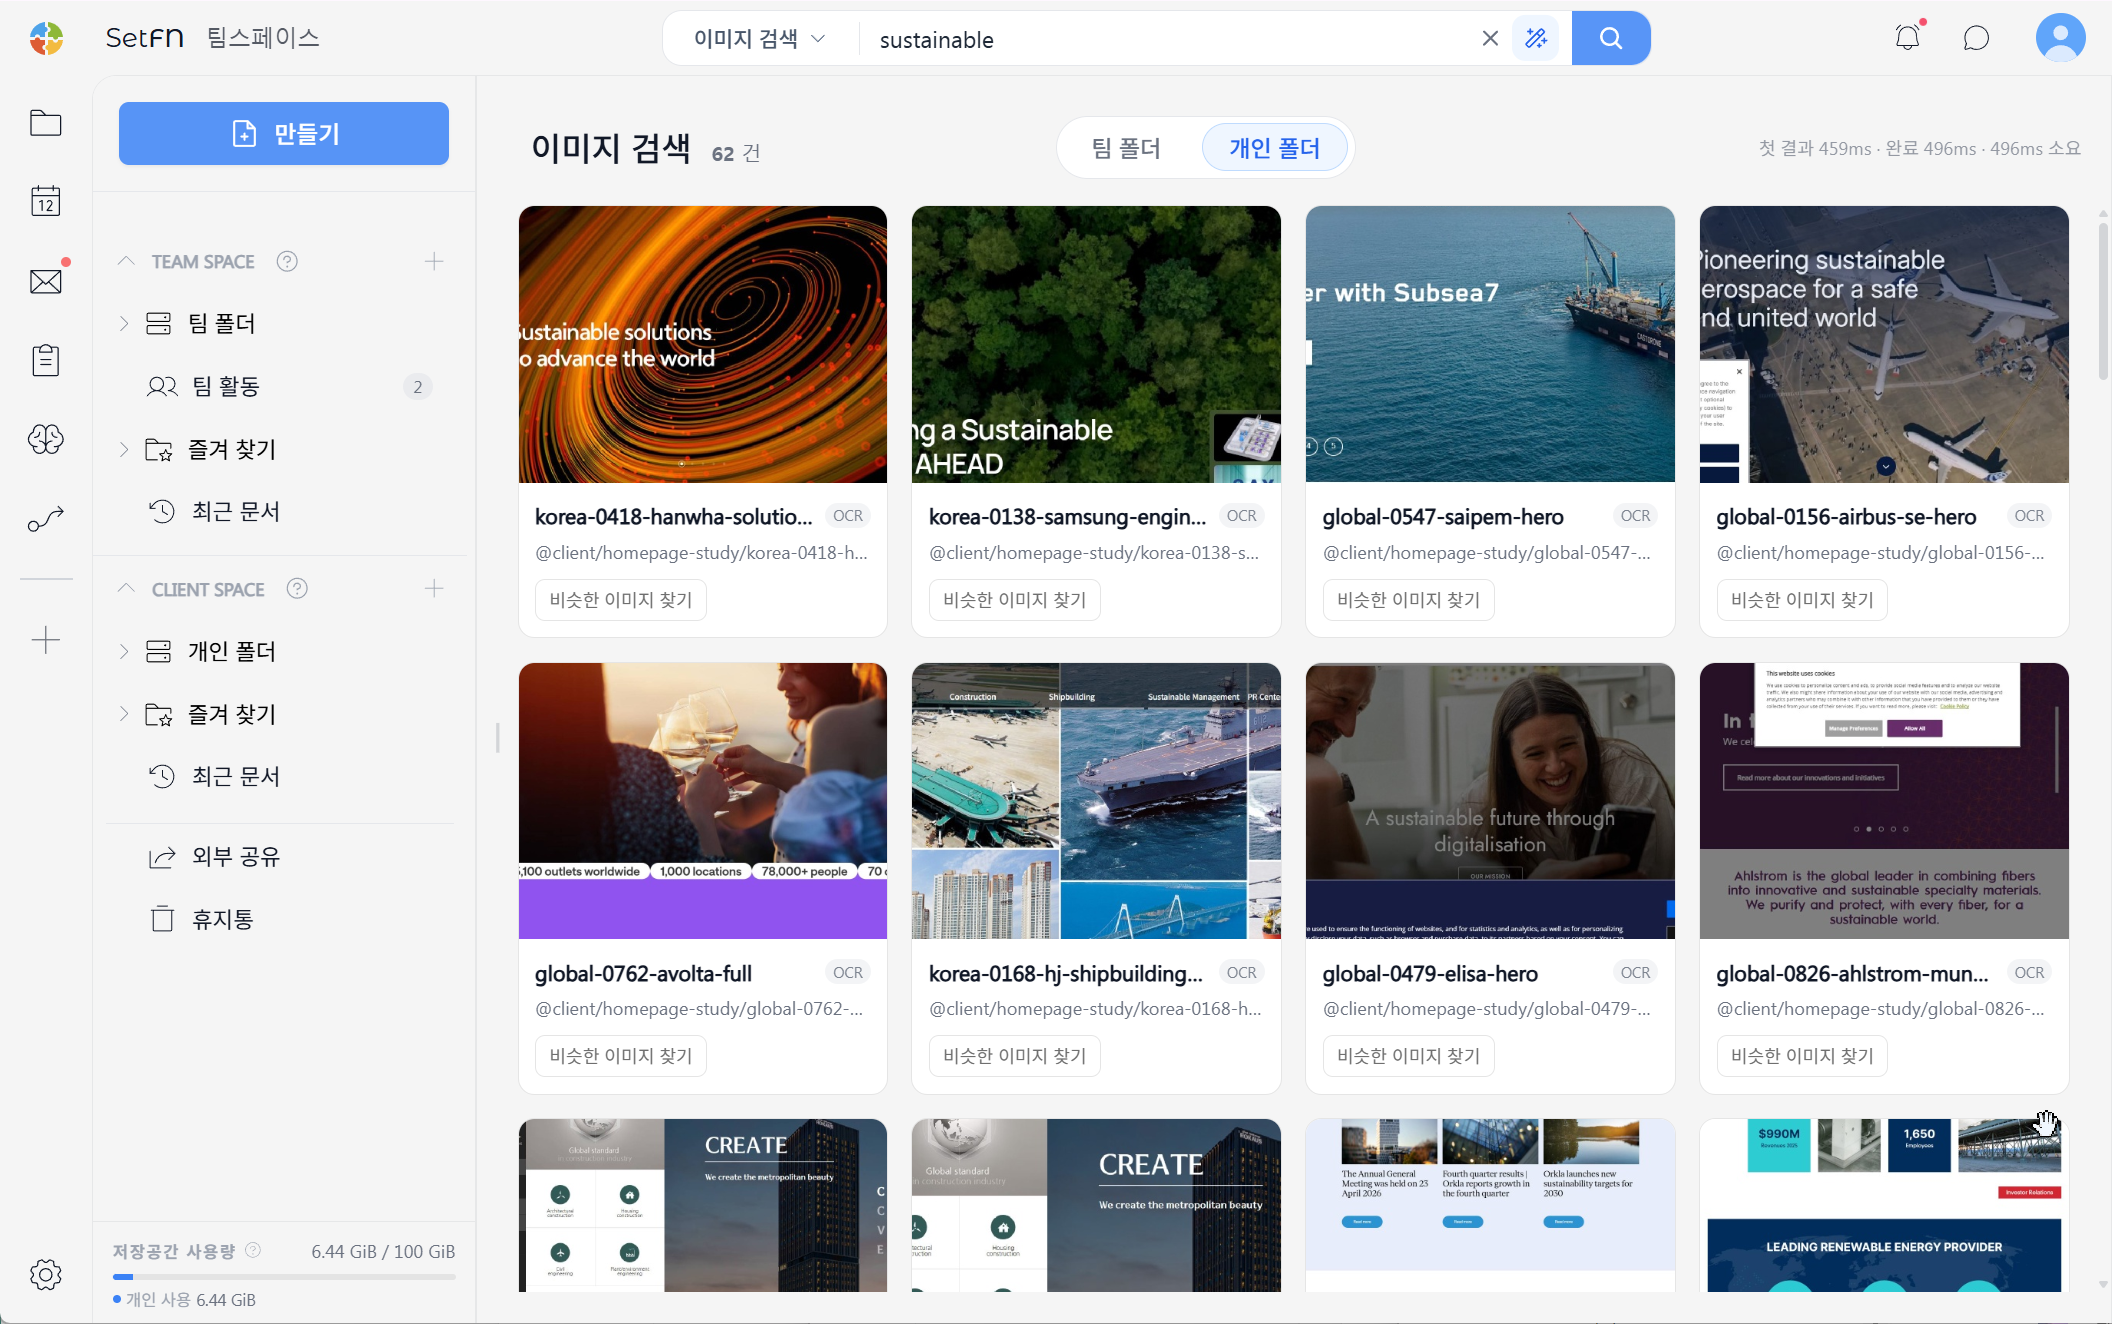Open the folder icon in left rail

click(46, 123)
